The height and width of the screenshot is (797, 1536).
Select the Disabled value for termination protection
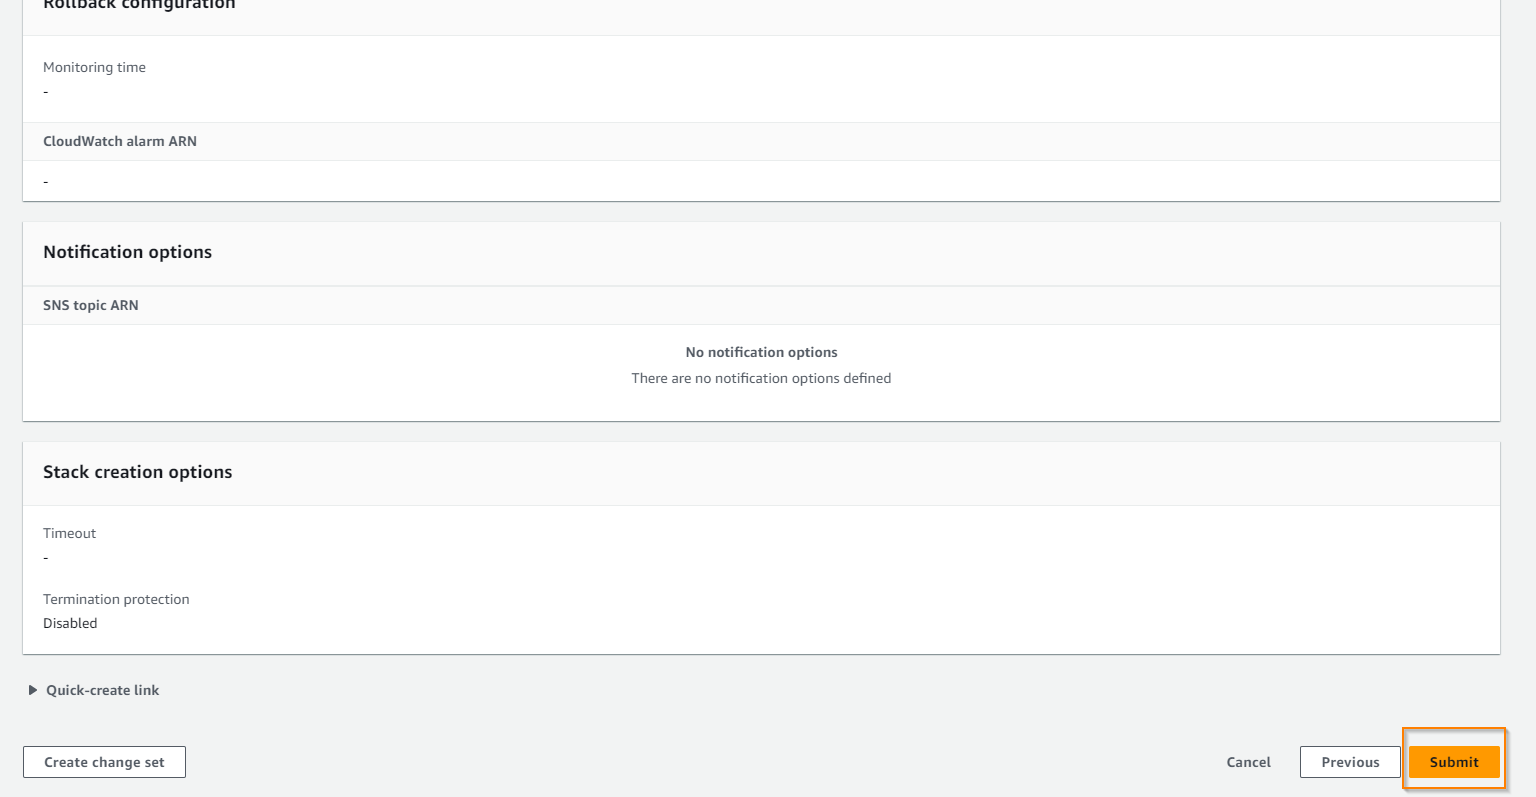pyautogui.click(x=70, y=623)
